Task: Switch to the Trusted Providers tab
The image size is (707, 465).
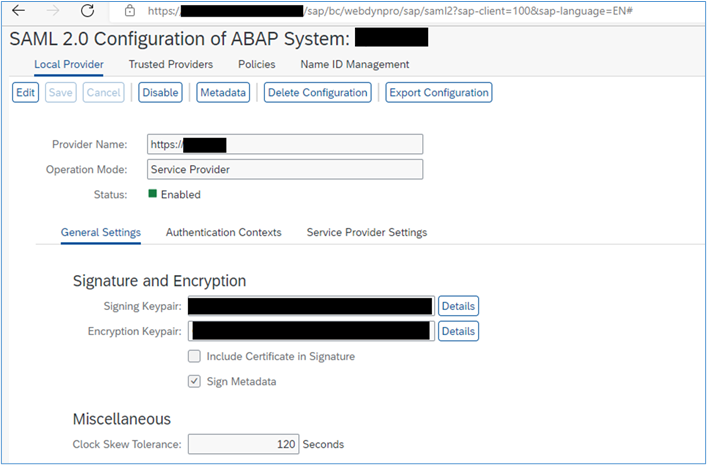Action: pos(171,64)
